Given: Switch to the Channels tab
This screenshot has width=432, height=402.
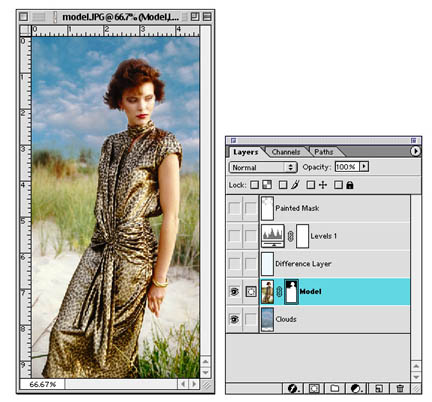Looking at the screenshot, I should [x=286, y=152].
